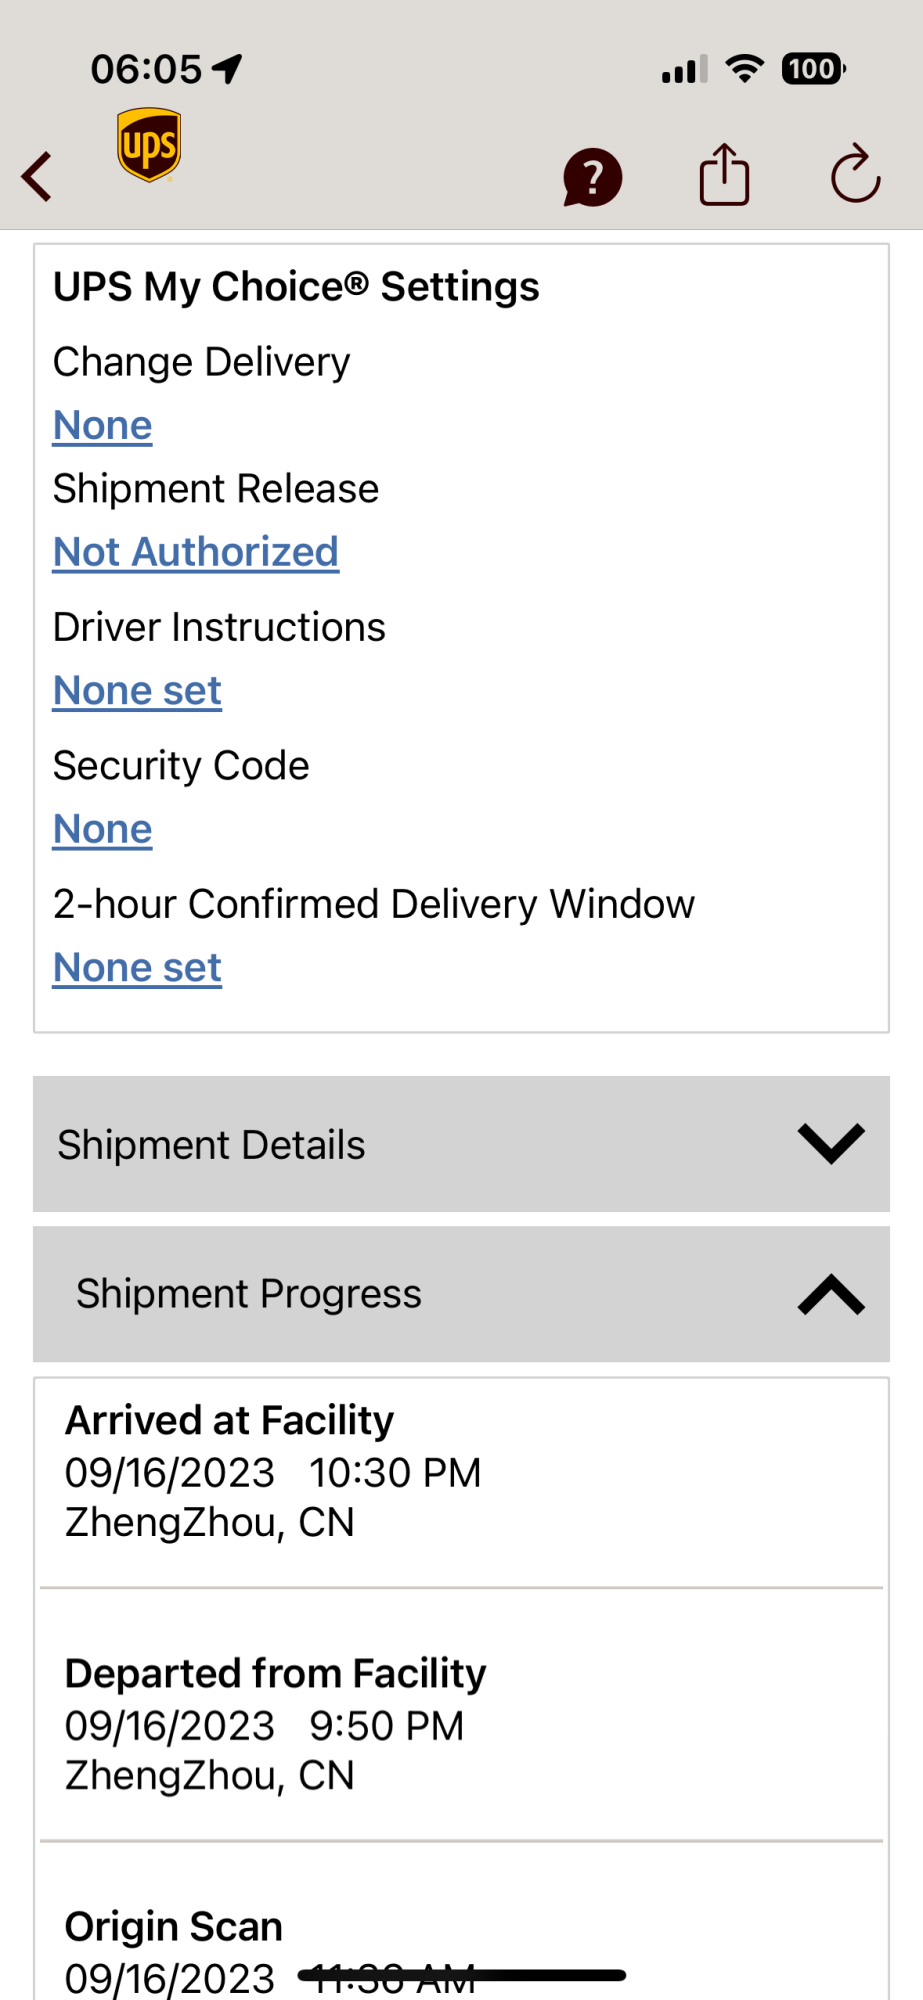Open Change Delivery 'None' link
Screen dimensions: 923x2000
[x=102, y=426]
